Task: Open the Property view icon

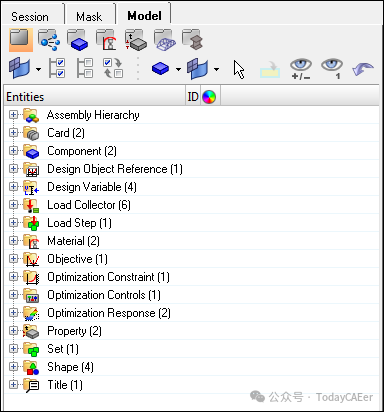Action: pos(135,40)
